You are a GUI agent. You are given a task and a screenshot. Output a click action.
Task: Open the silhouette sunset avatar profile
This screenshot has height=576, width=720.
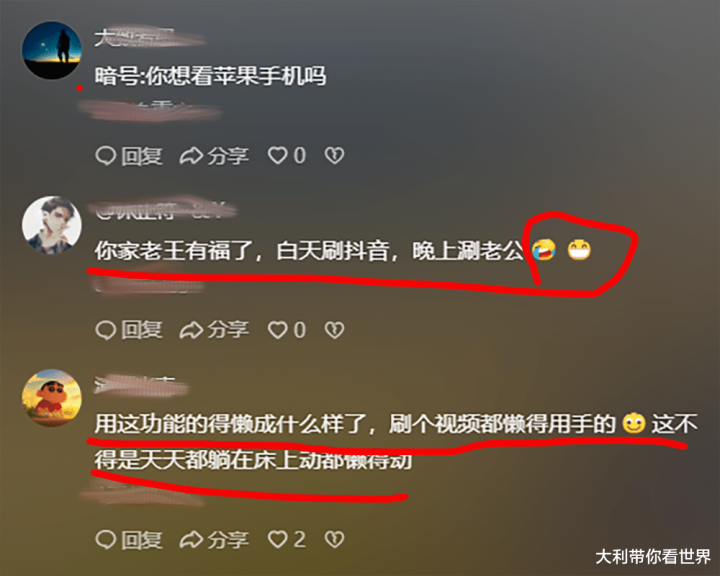(52, 50)
